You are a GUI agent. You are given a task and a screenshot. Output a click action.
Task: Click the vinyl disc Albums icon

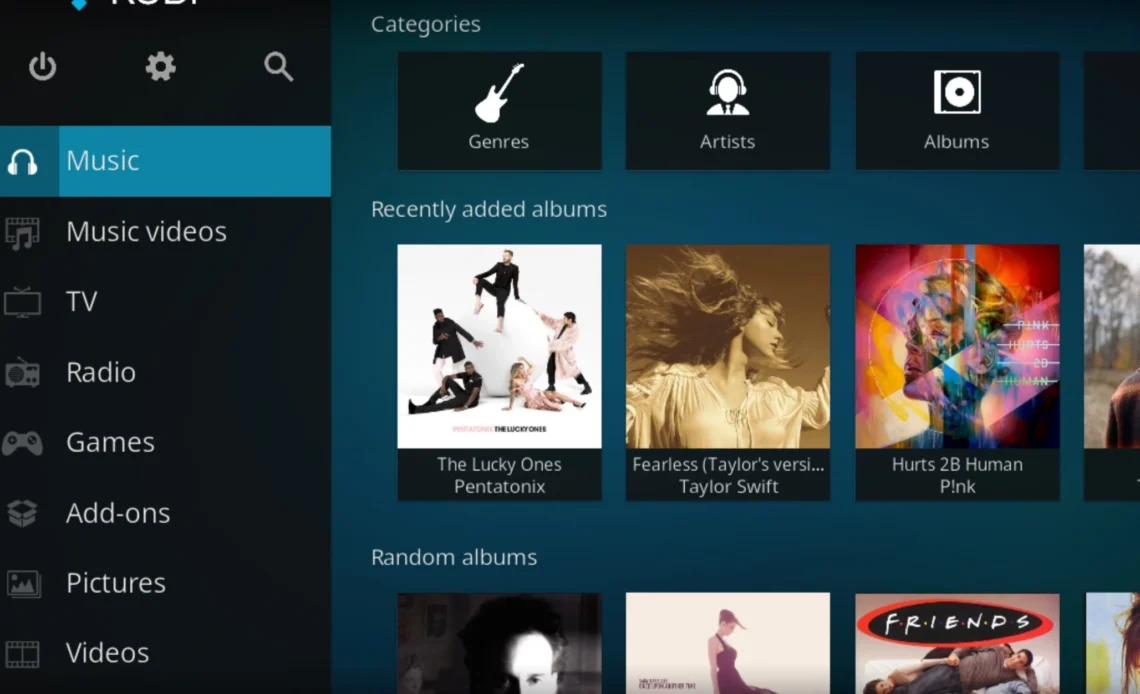pyautogui.click(x=957, y=92)
